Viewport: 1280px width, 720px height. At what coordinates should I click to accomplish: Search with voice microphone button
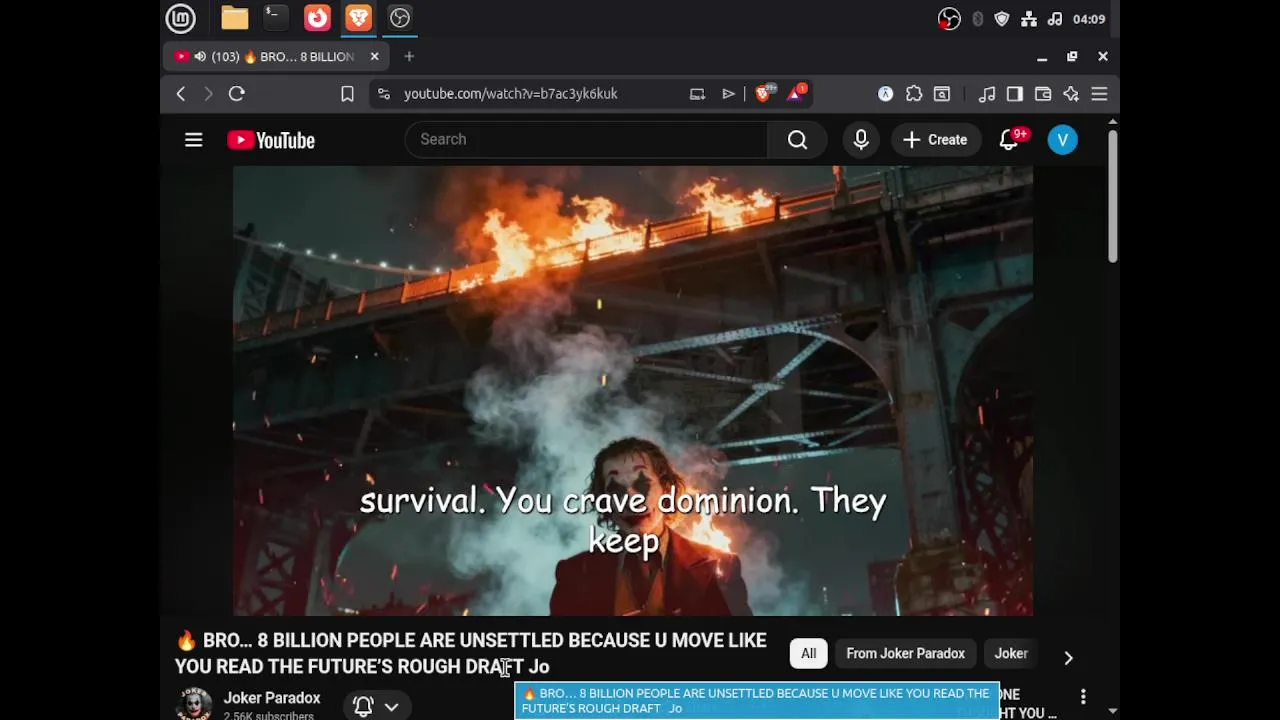coord(861,140)
